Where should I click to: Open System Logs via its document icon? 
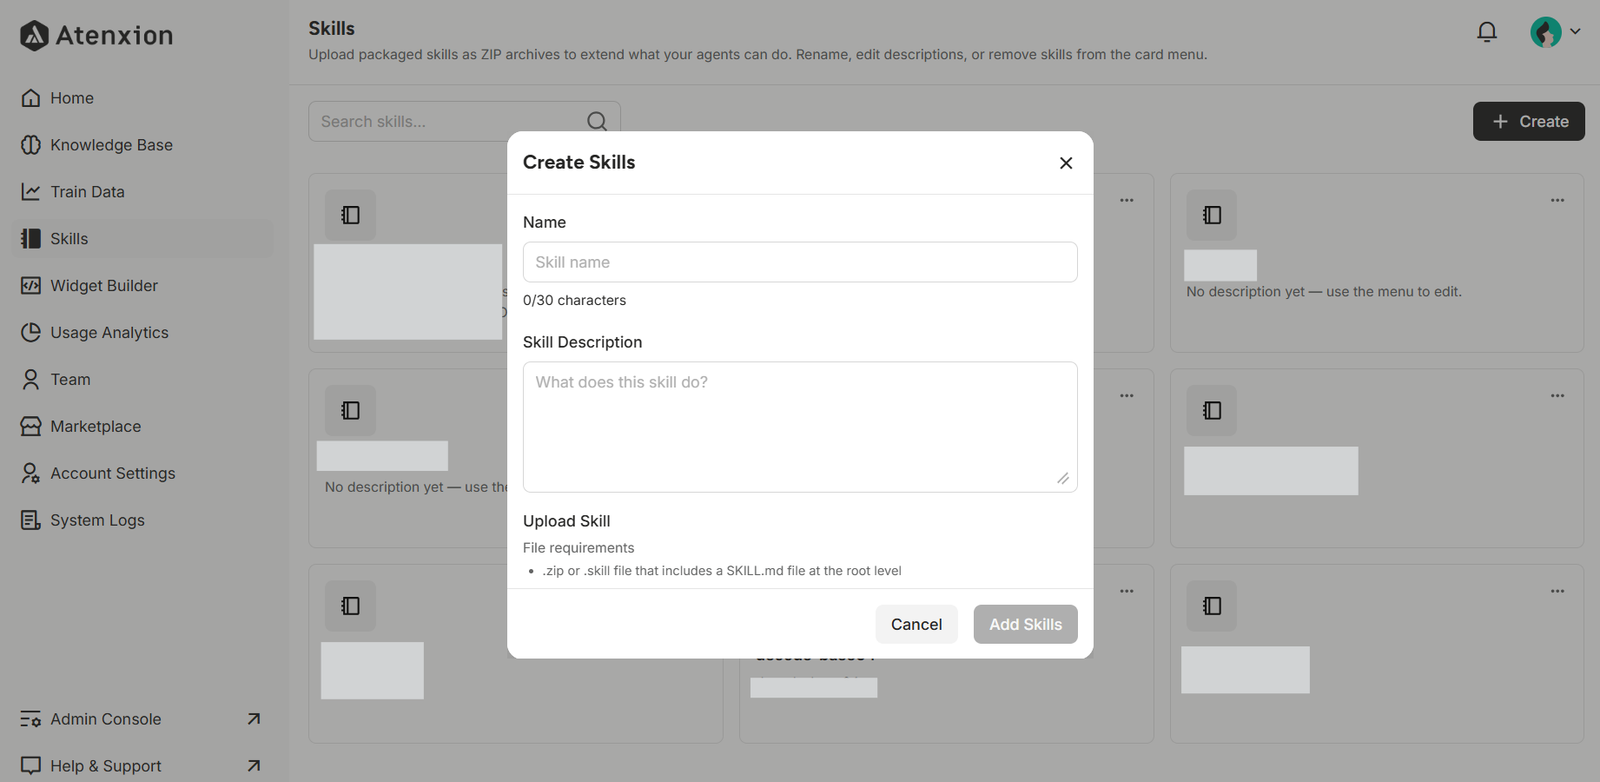31,521
